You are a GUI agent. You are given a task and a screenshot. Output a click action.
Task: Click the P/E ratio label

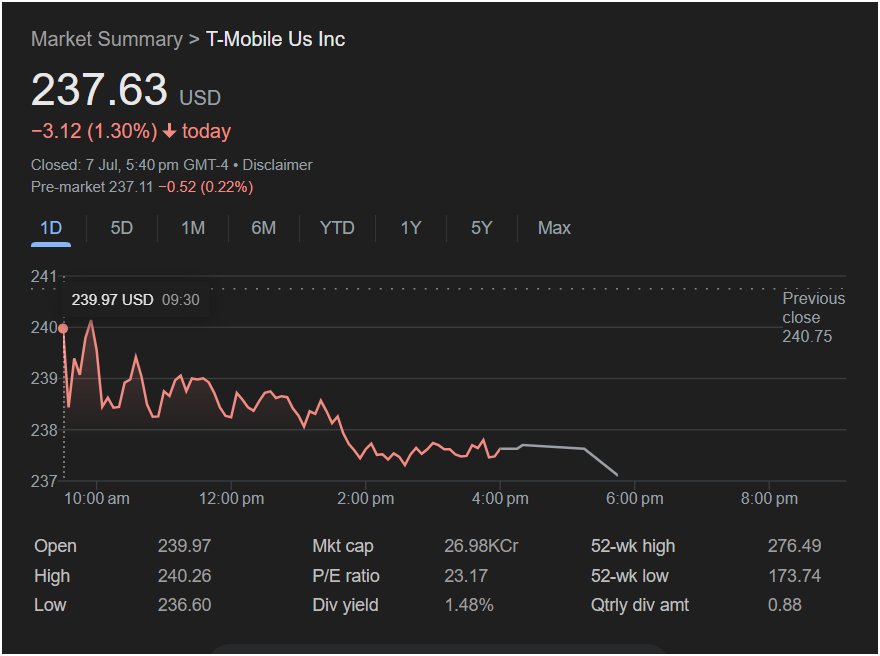click(x=346, y=576)
